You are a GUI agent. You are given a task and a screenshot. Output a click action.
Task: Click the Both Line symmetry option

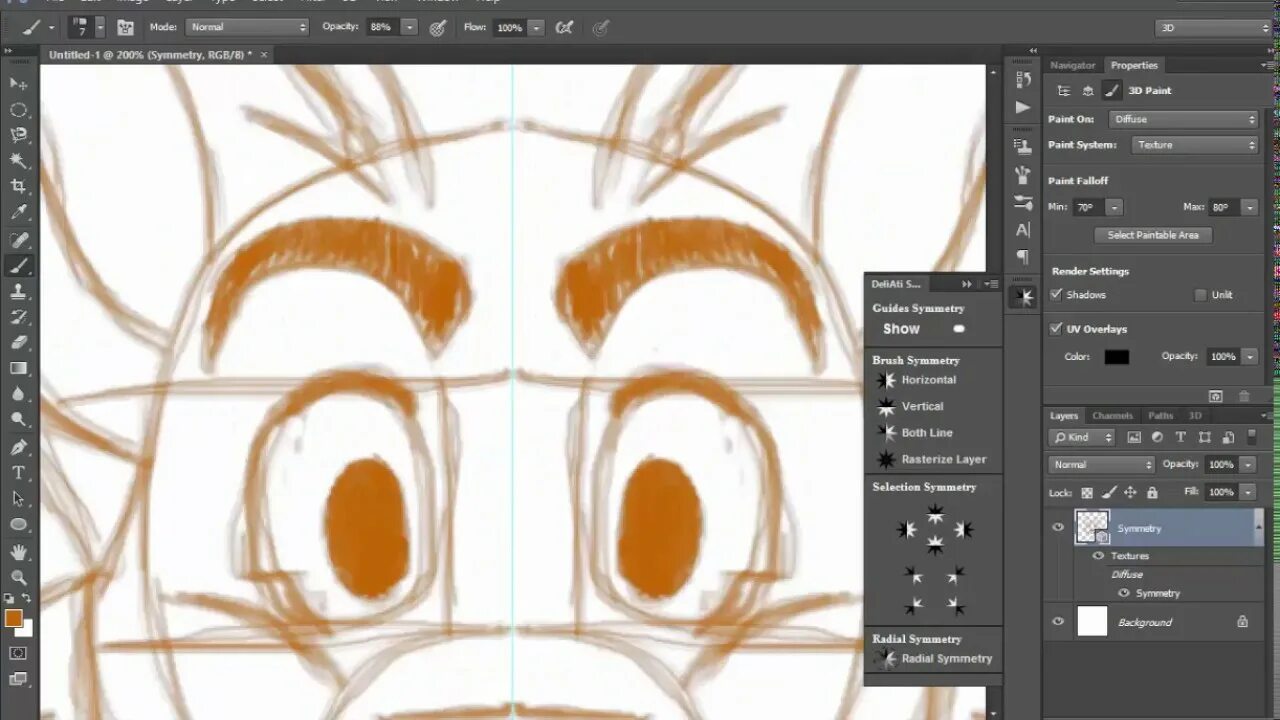coord(915,433)
